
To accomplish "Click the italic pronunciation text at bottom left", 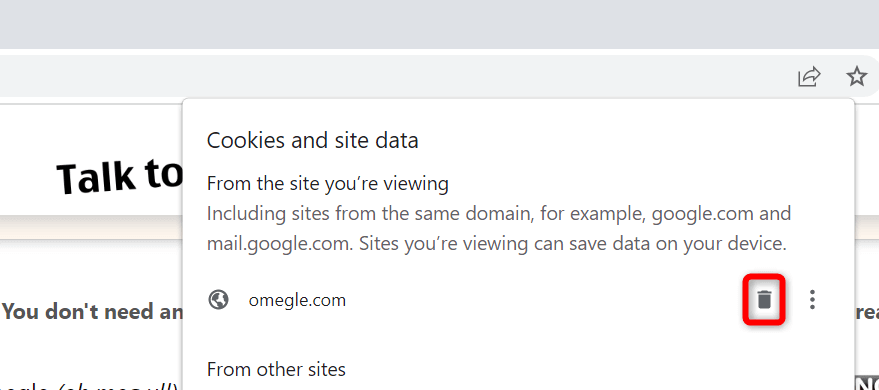I will tap(90, 387).
